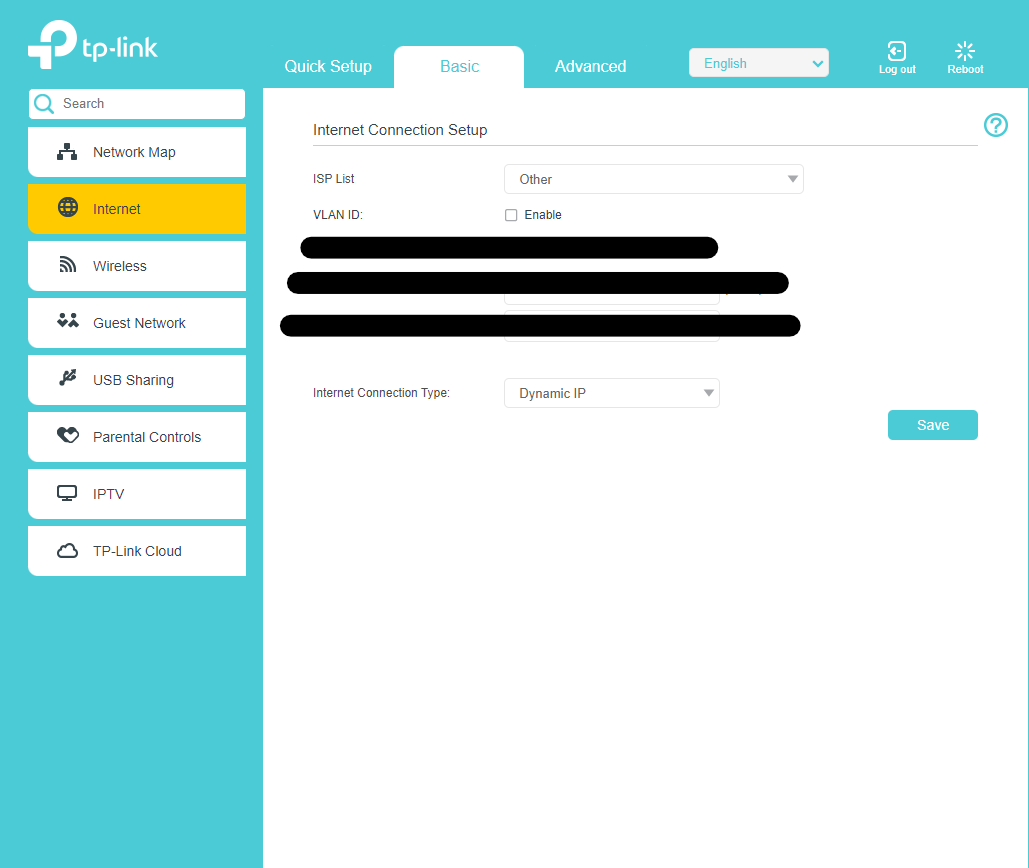
Task: Open the Guest Network menu item
Action: pos(136,323)
